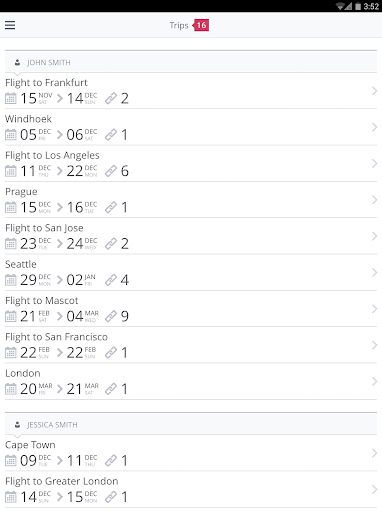This screenshot has width=382, height=512.
Task: Open Cape Town trip chevron arrow
Action: [374, 453]
